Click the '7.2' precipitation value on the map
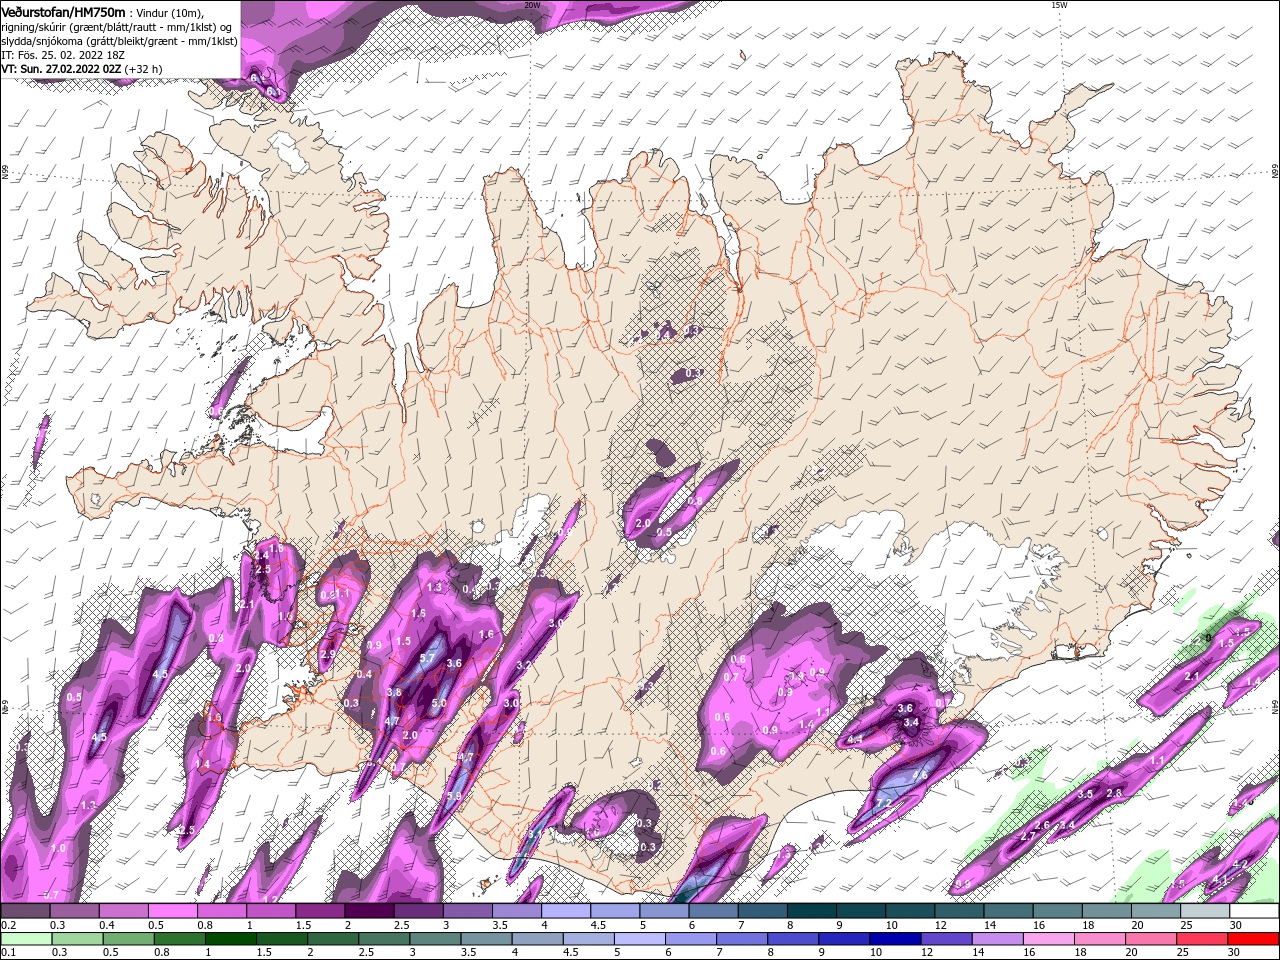Screen dimensions: 1280x960 point(883,803)
